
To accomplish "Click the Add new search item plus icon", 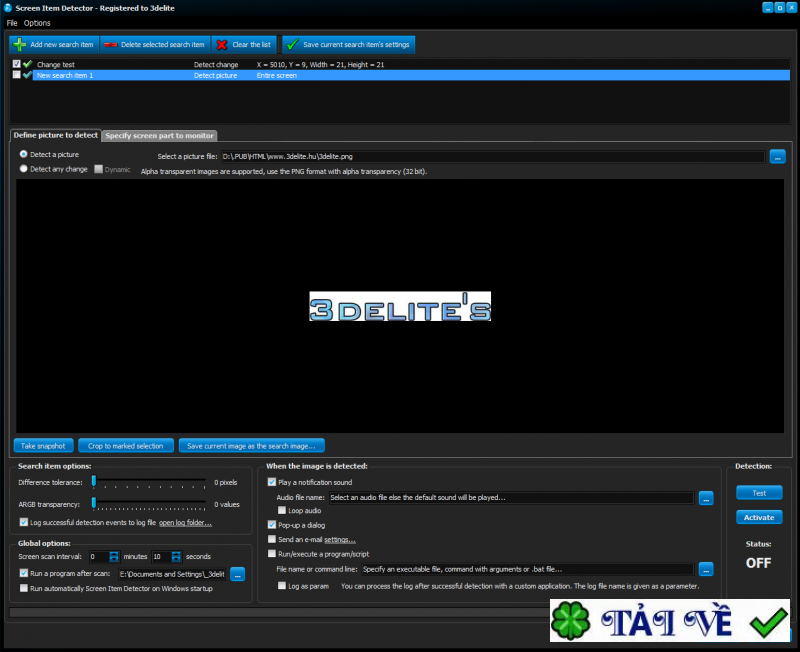I will click(x=18, y=44).
